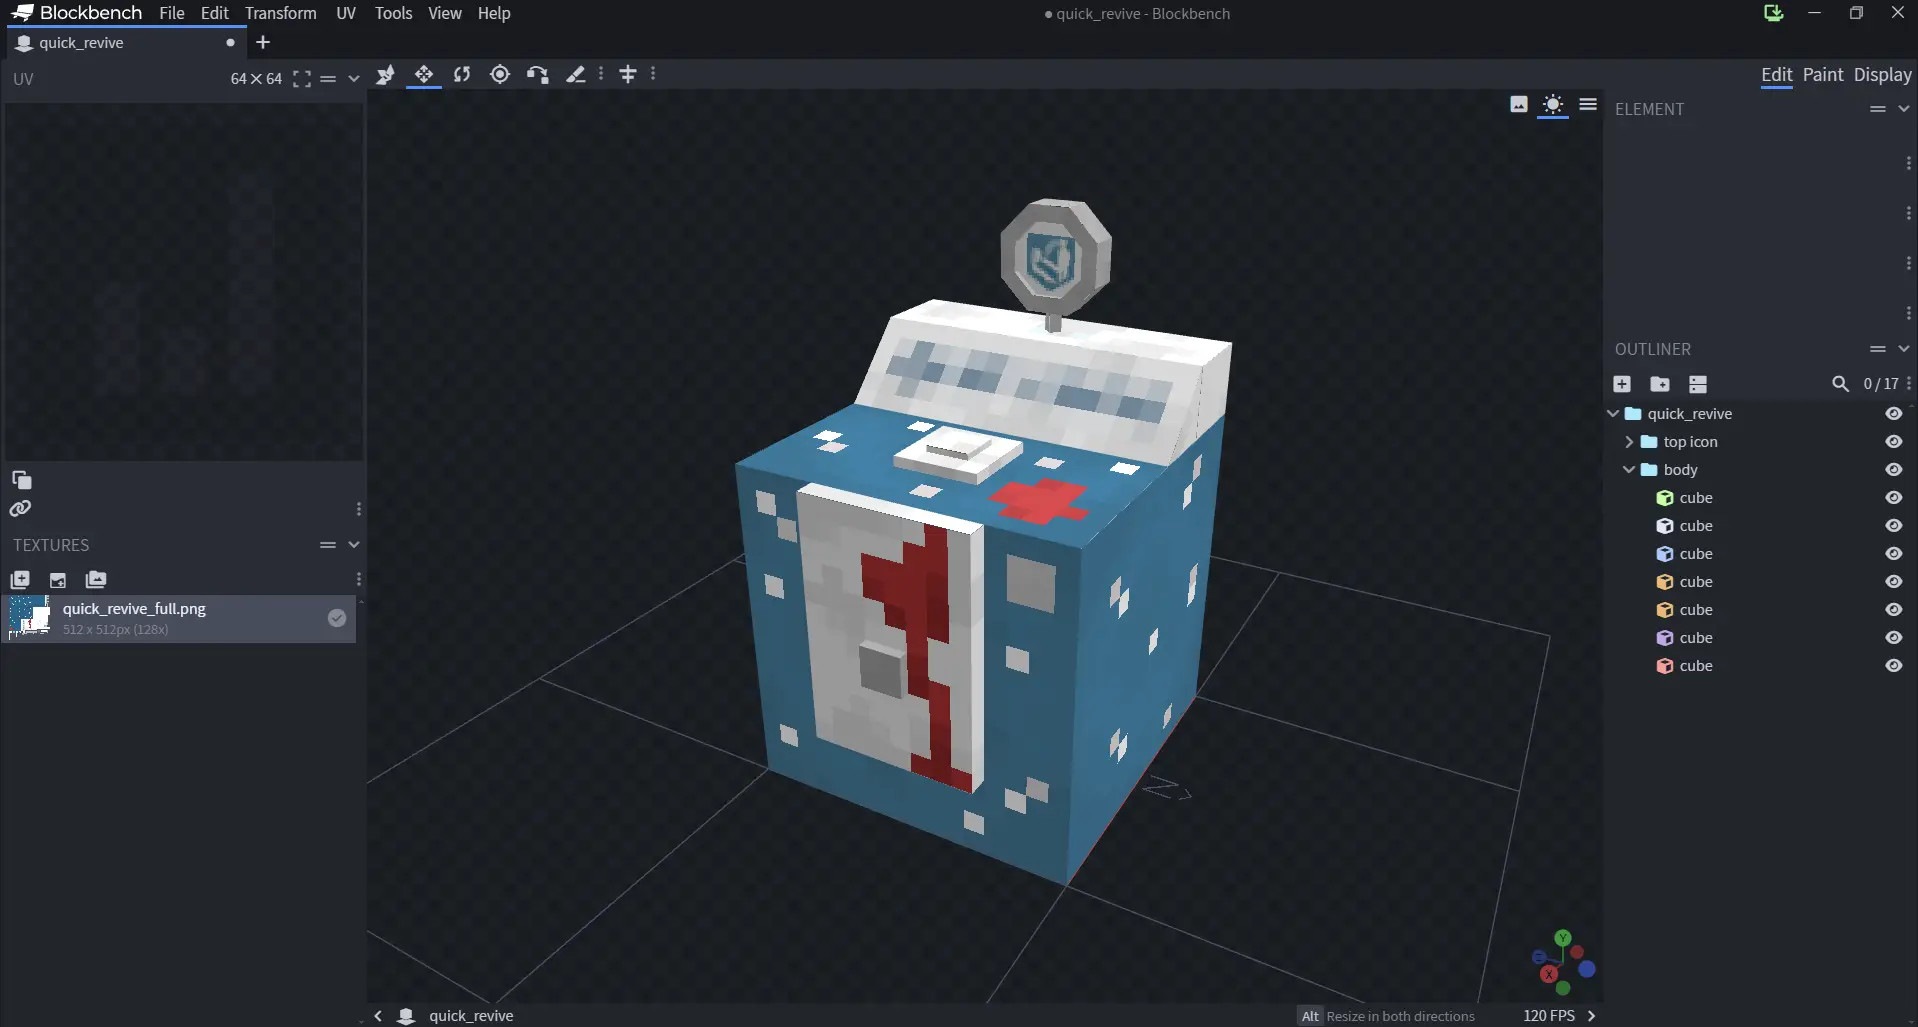Open the Tools menu
Image resolution: width=1918 pixels, height=1027 pixels.
click(393, 13)
